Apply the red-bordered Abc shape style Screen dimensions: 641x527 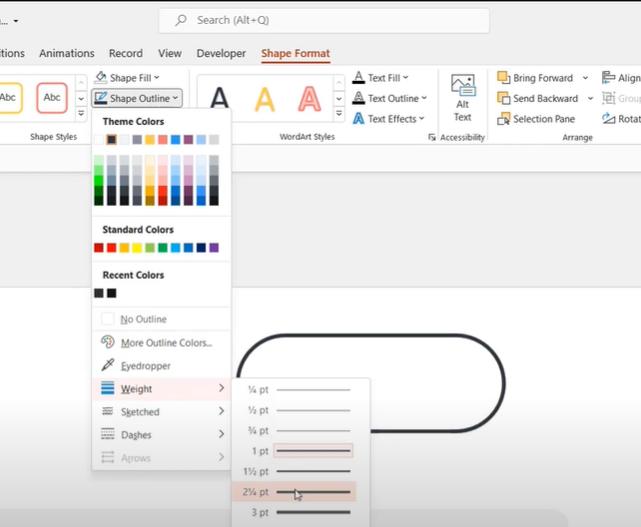coord(52,98)
